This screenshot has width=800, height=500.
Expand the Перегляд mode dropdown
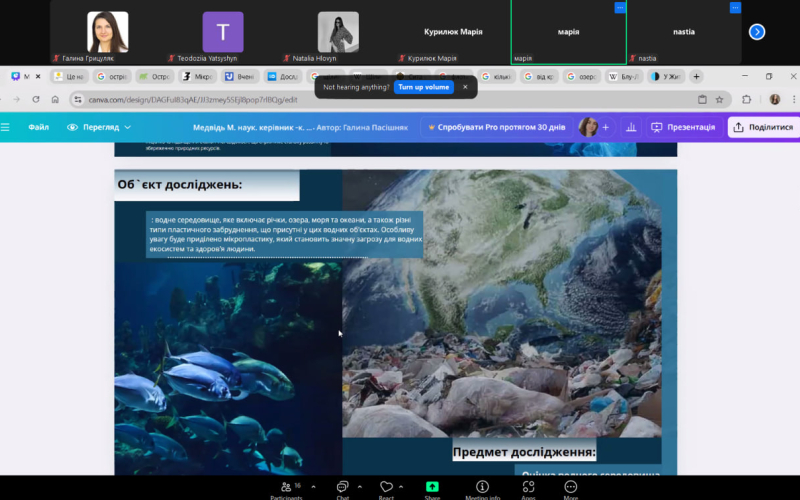coord(99,127)
